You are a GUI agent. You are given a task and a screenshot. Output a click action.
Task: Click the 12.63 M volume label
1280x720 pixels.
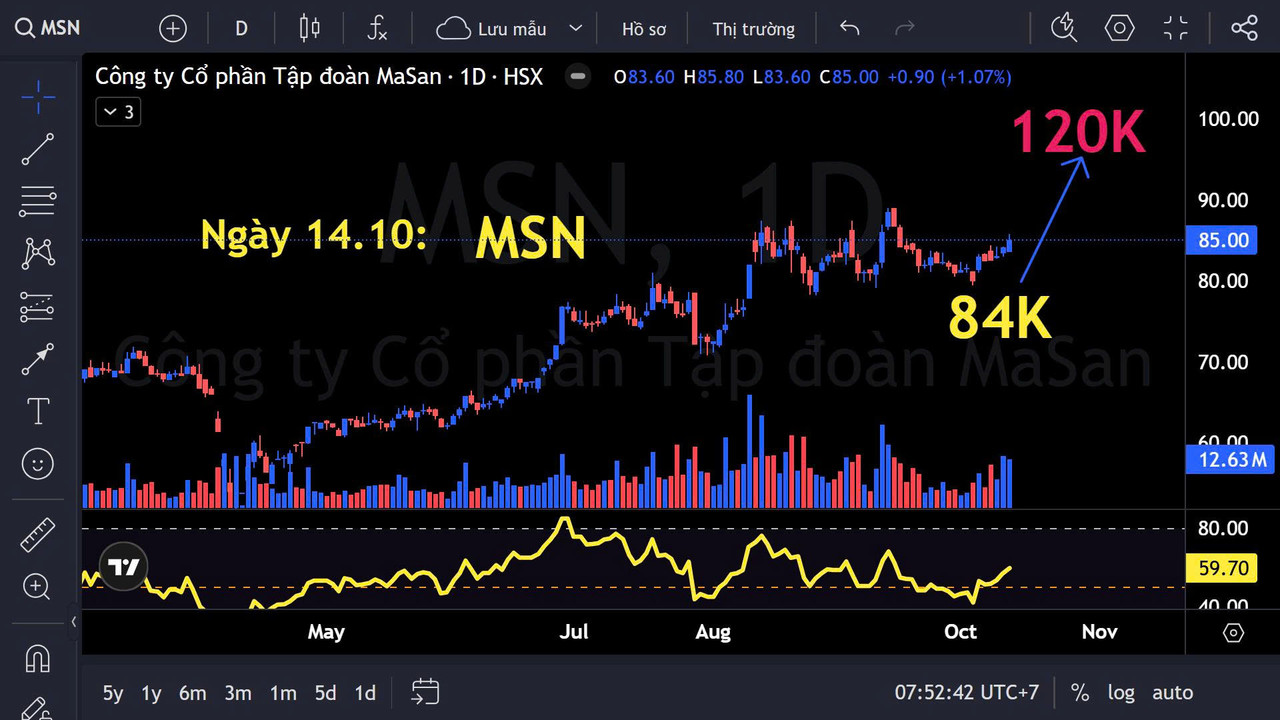(x=1230, y=460)
